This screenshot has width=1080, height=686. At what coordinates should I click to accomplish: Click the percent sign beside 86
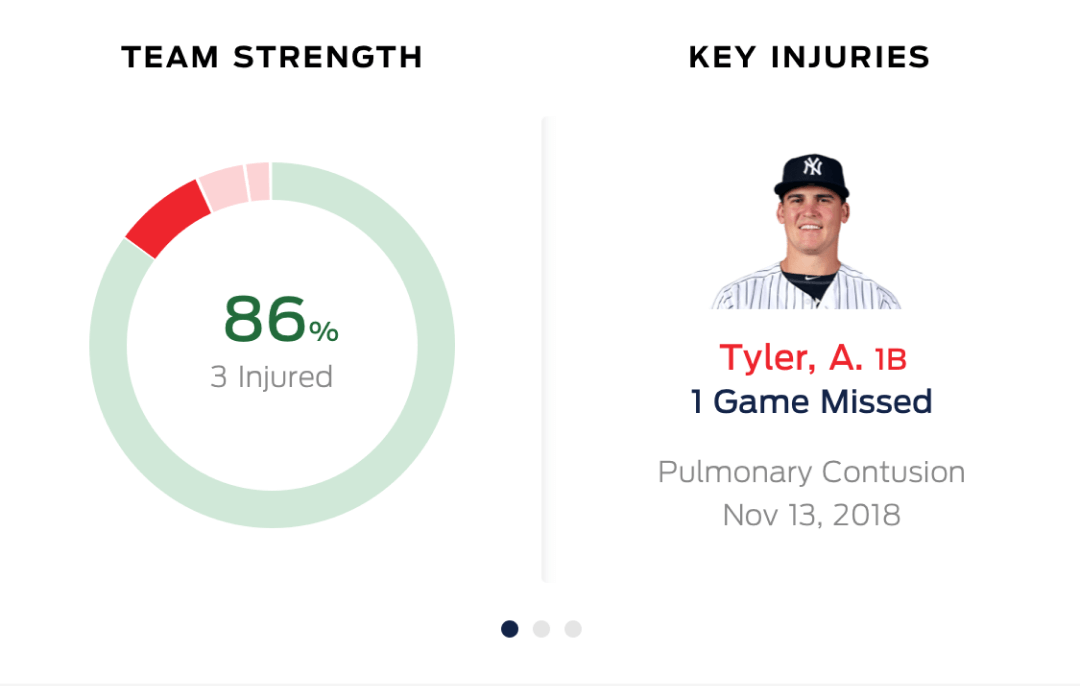point(323,332)
